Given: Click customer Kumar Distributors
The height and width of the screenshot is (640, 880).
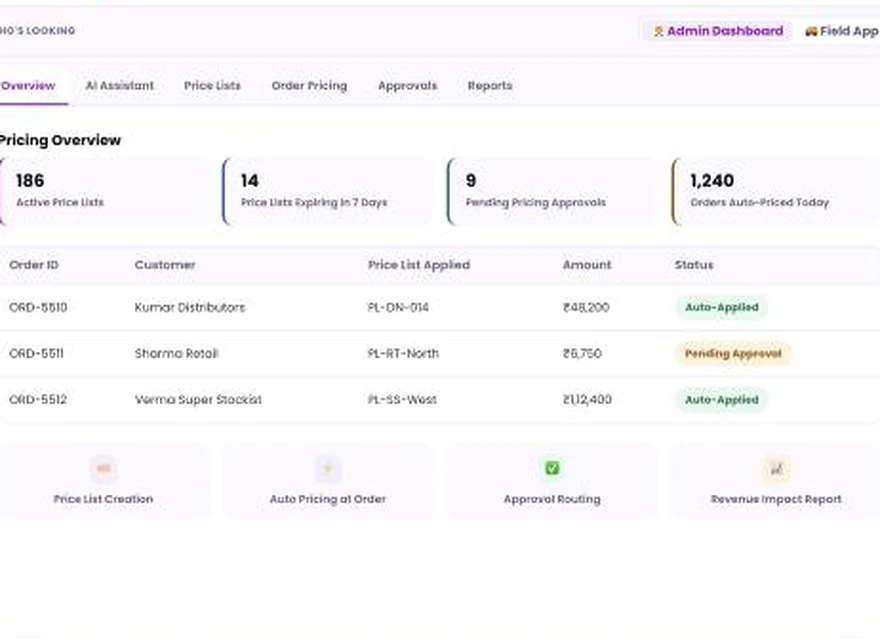Looking at the screenshot, I should coord(190,308).
